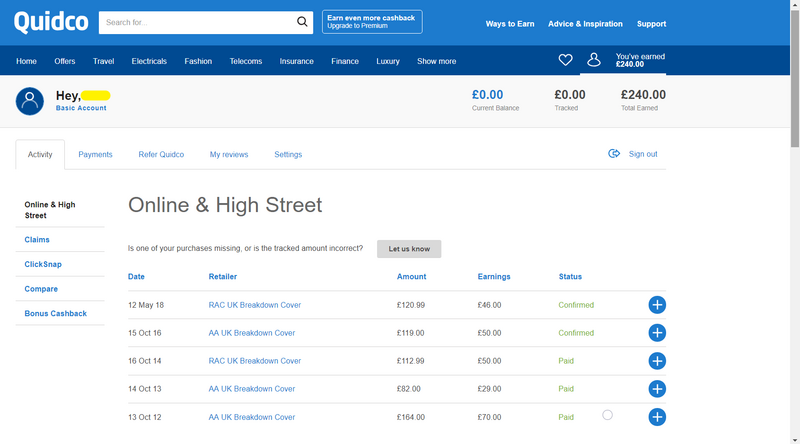Open the Electricals category
This screenshot has width=800, height=444.
tap(149, 61)
